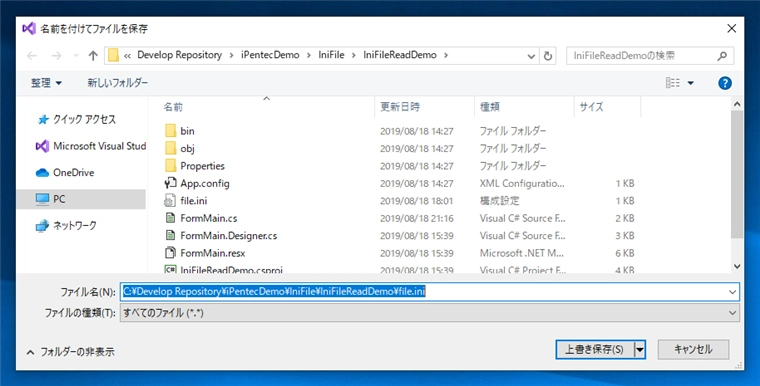Collapse folders with フォルダーの非表示
760x386 pixels.
(x=71, y=352)
